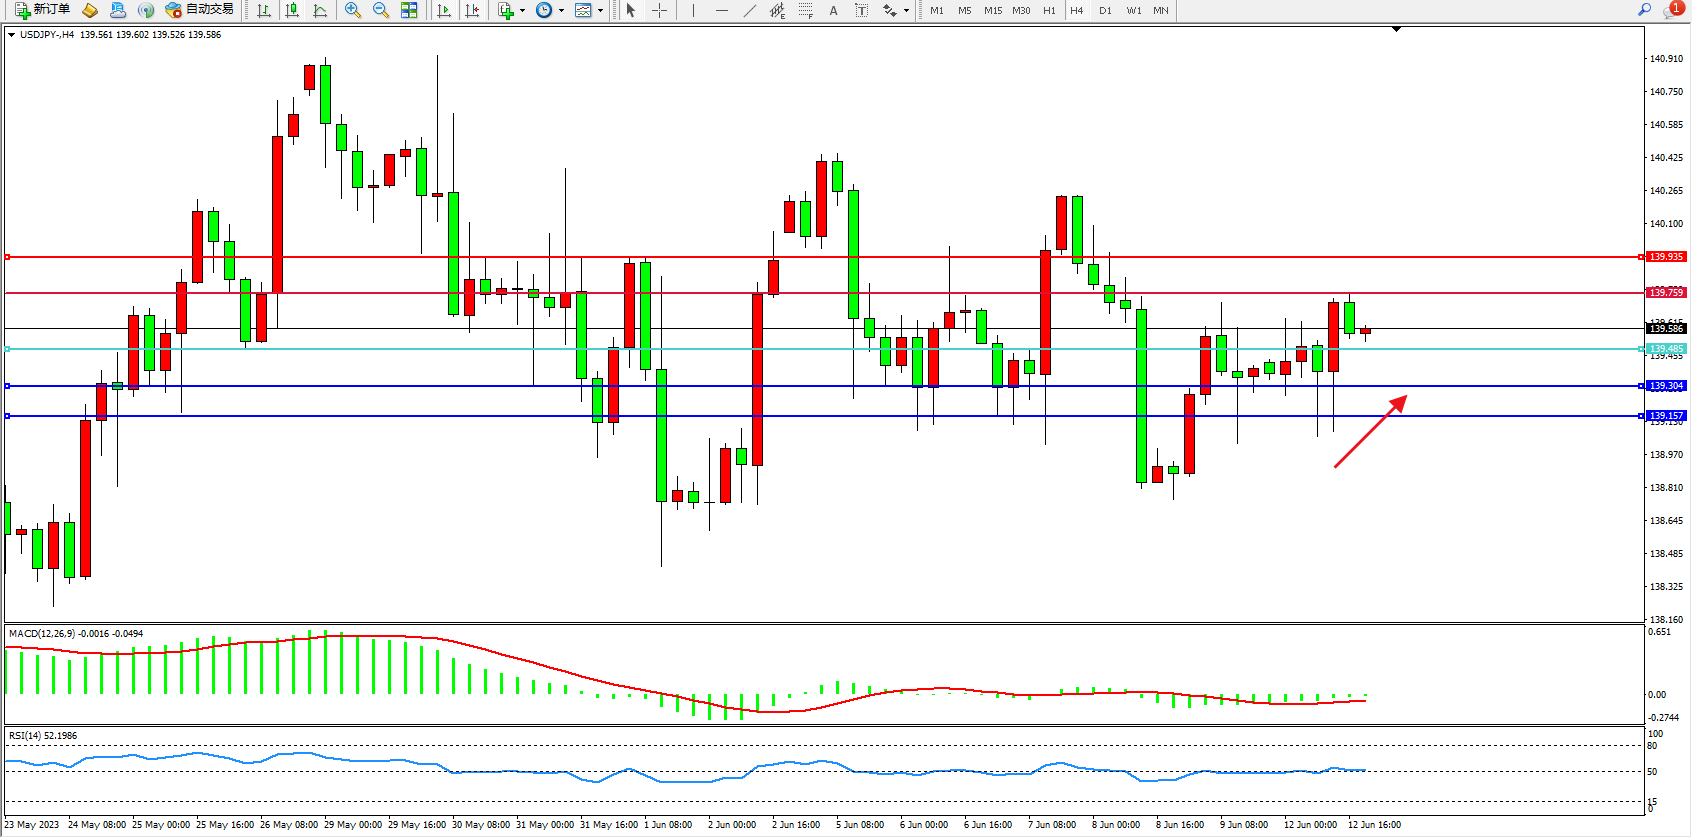Switch chart to line chart mode

pyautogui.click(x=320, y=10)
